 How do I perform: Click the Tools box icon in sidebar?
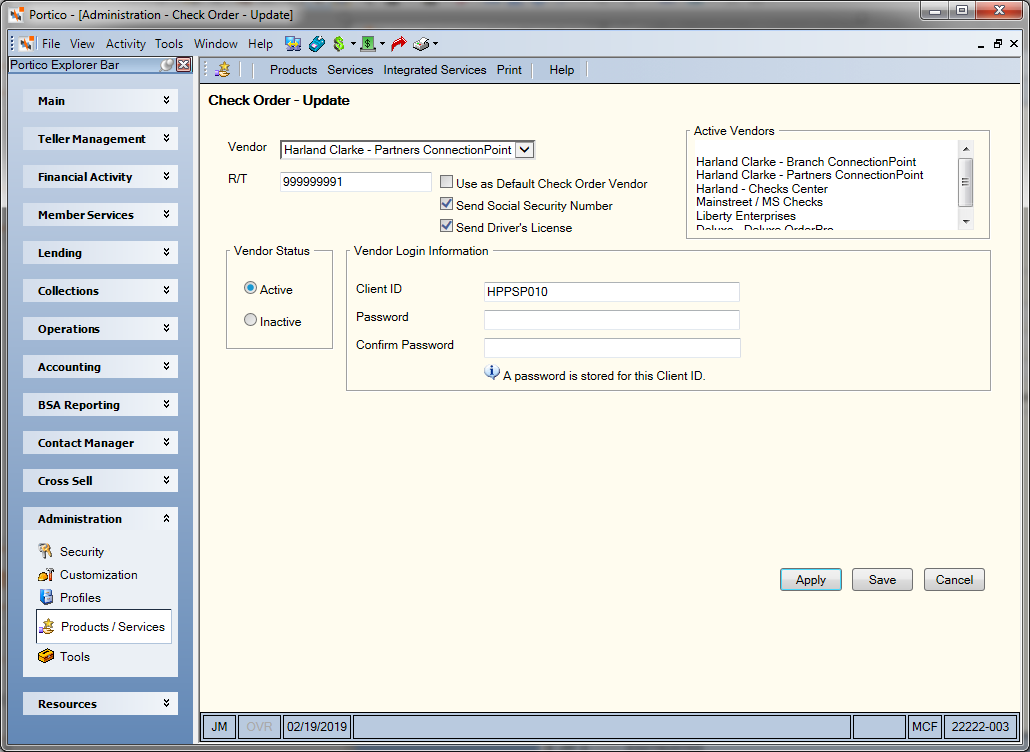point(45,656)
